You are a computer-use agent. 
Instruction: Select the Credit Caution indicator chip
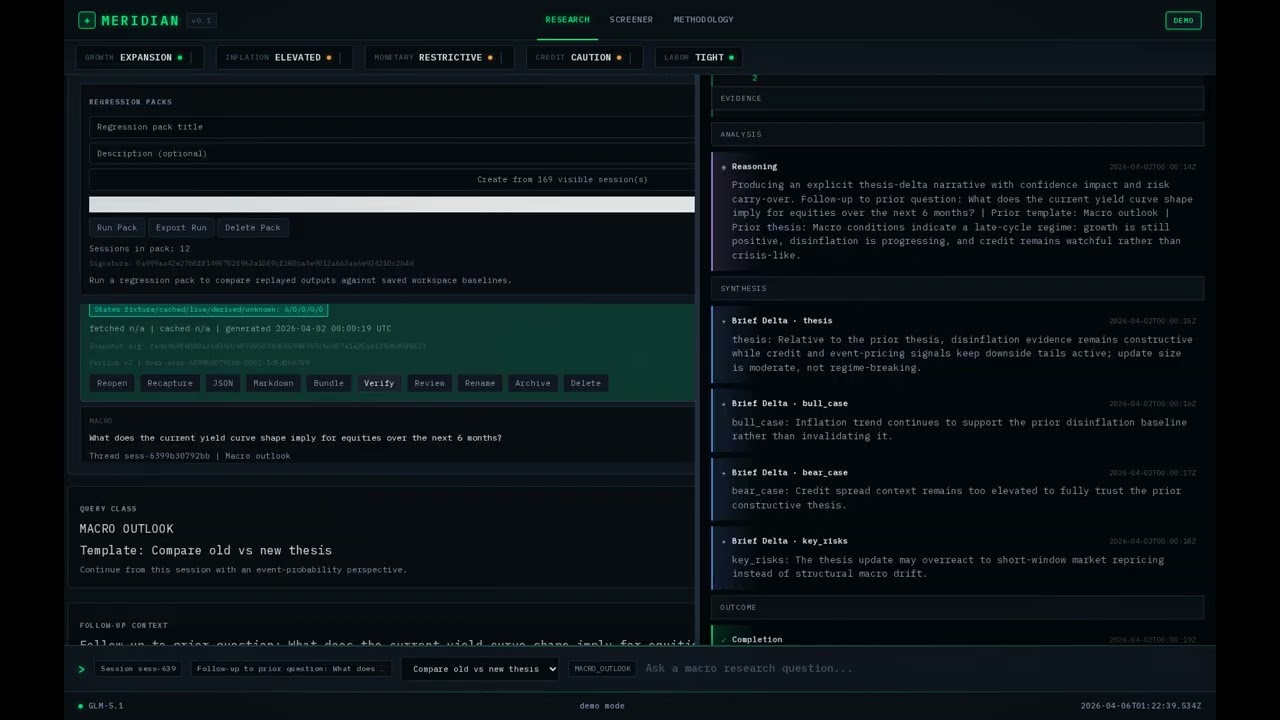click(x=584, y=58)
